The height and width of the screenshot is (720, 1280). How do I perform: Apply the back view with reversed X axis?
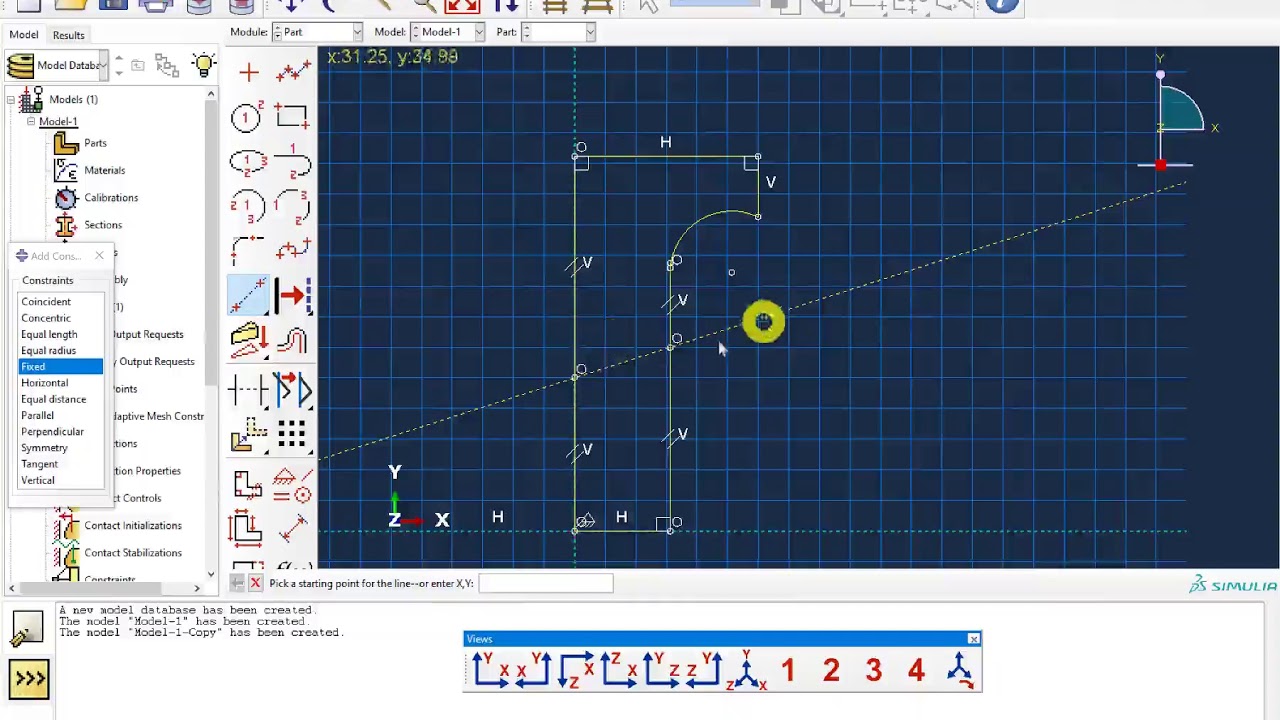(533, 670)
